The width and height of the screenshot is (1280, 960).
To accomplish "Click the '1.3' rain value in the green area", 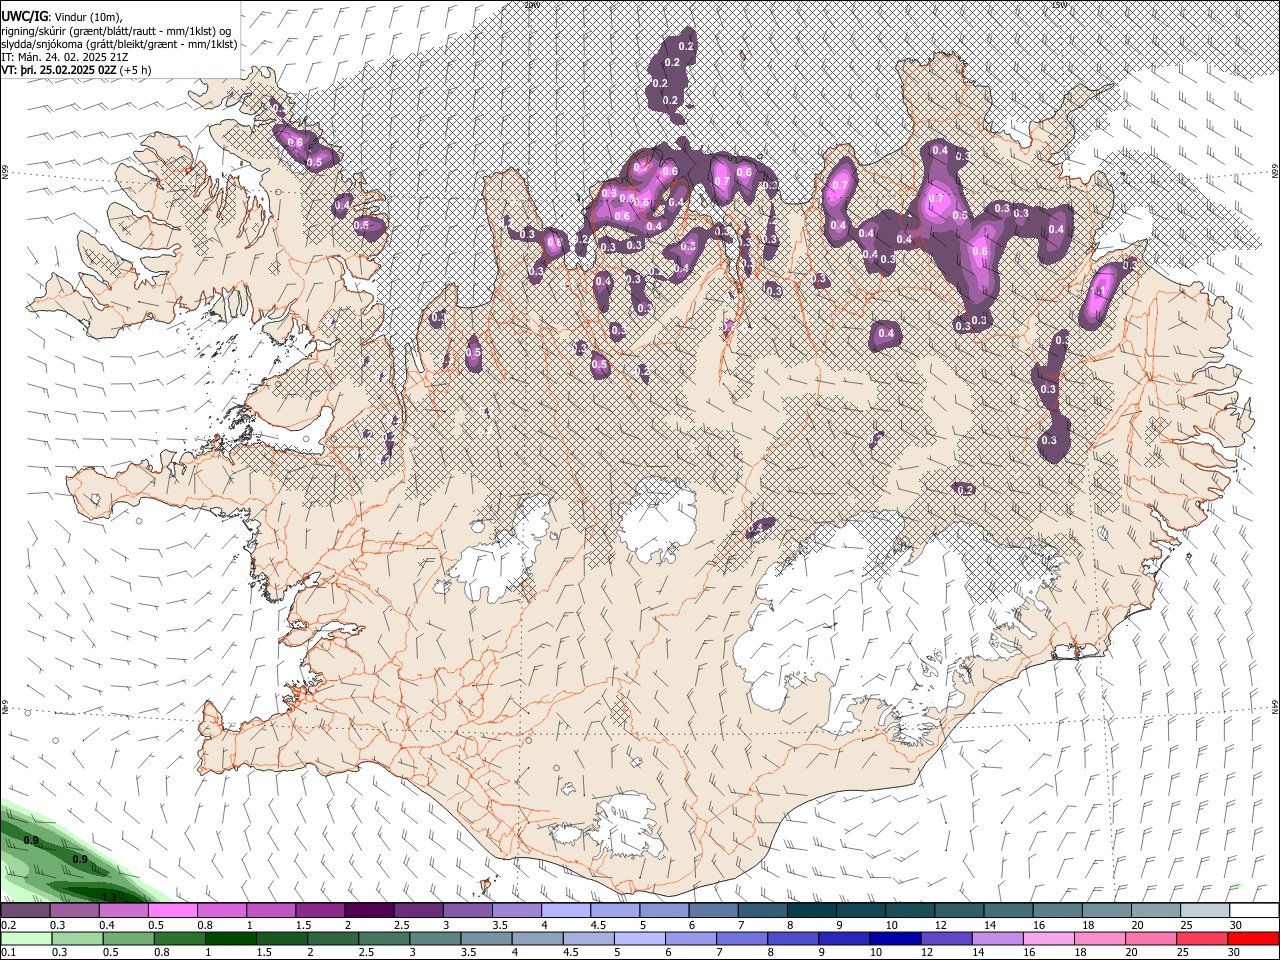I will click(x=110, y=896).
